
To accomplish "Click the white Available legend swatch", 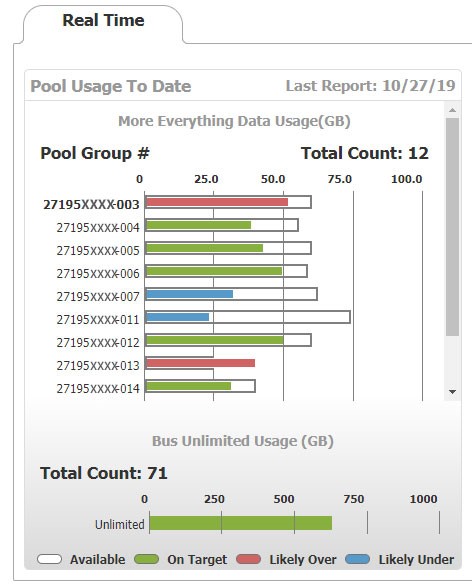I will 49,559.
